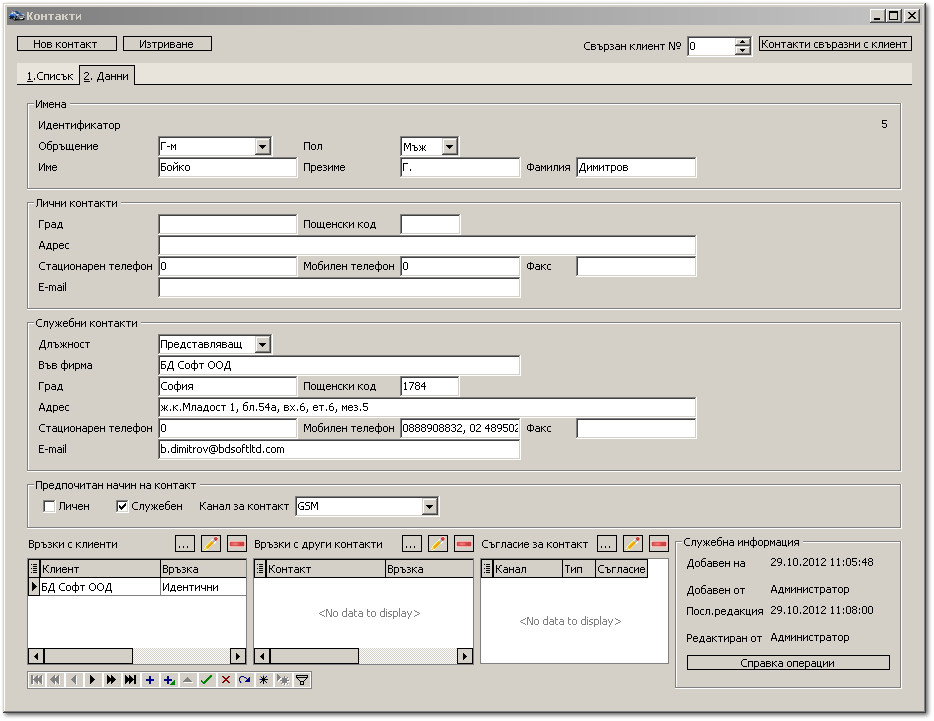Open the Справка операции report
This screenshot has width=934, height=721.
coord(788,663)
